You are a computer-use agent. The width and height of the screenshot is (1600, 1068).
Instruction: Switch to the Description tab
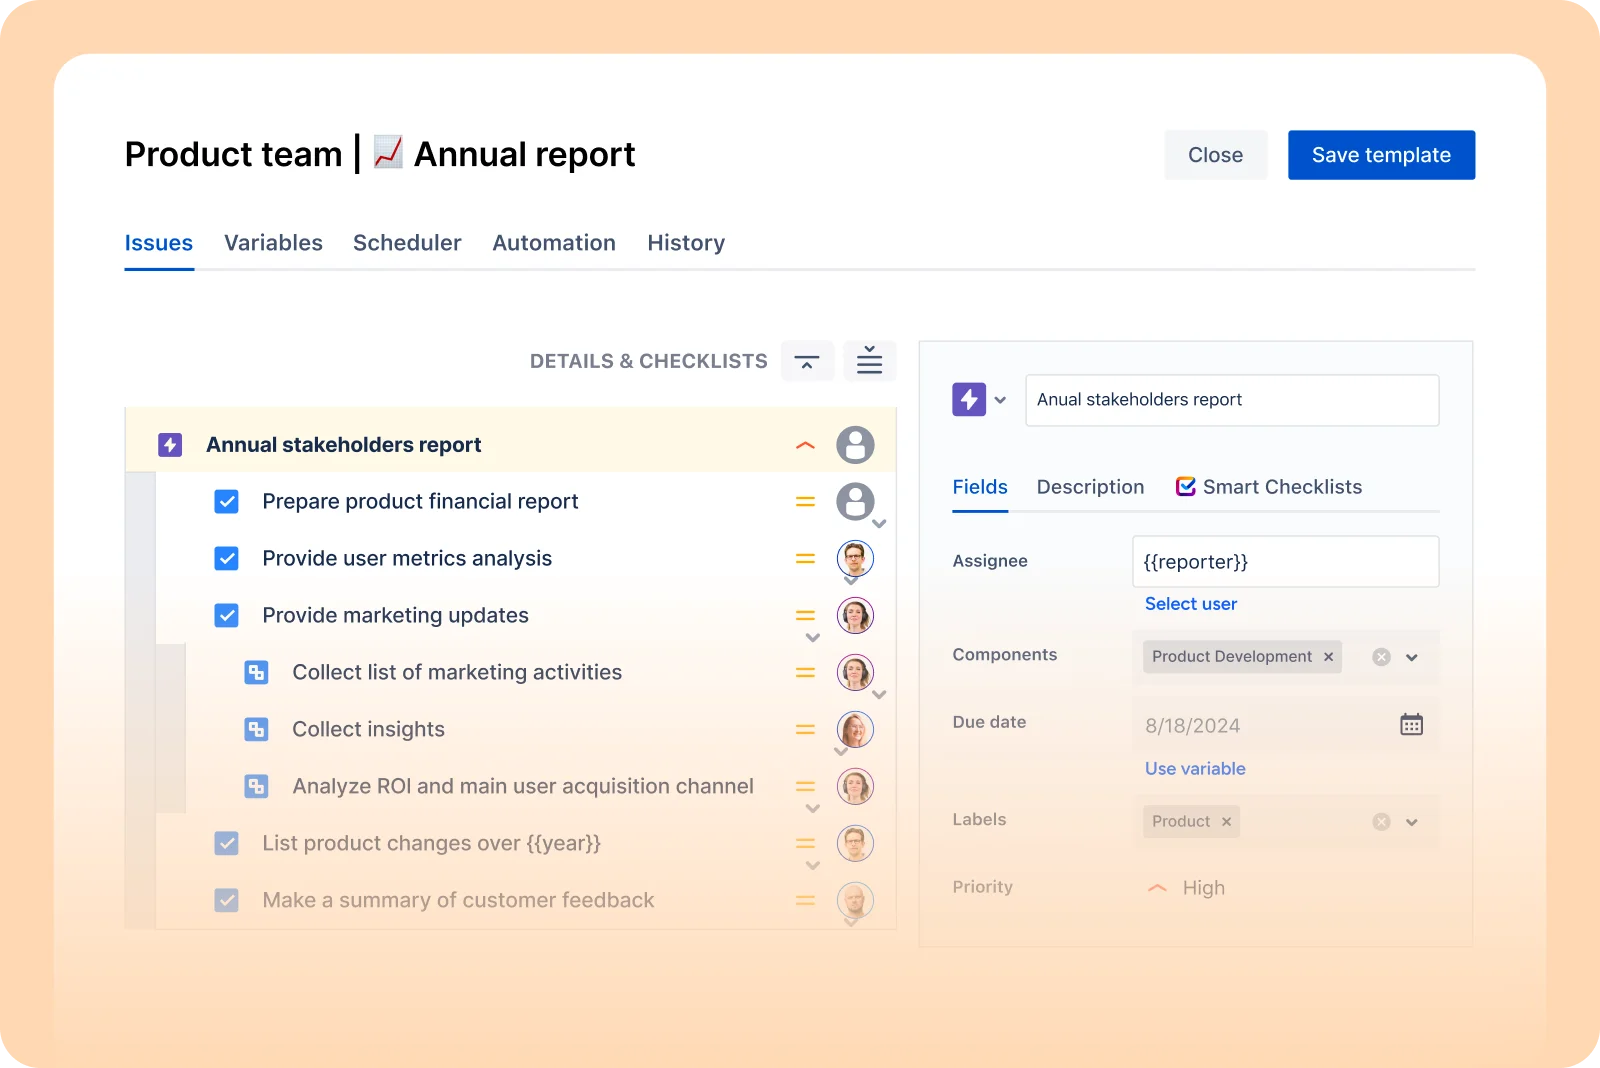[1090, 487]
